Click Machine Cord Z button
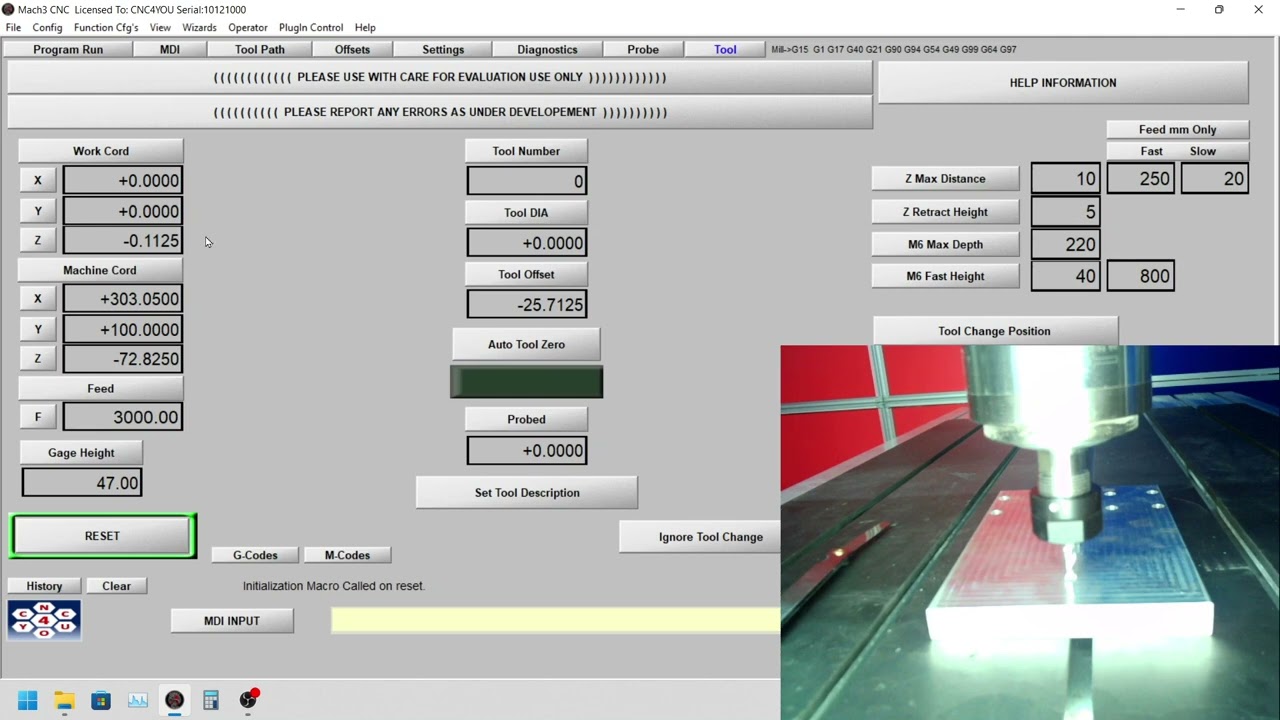The height and width of the screenshot is (720, 1280). (x=38, y=359)
